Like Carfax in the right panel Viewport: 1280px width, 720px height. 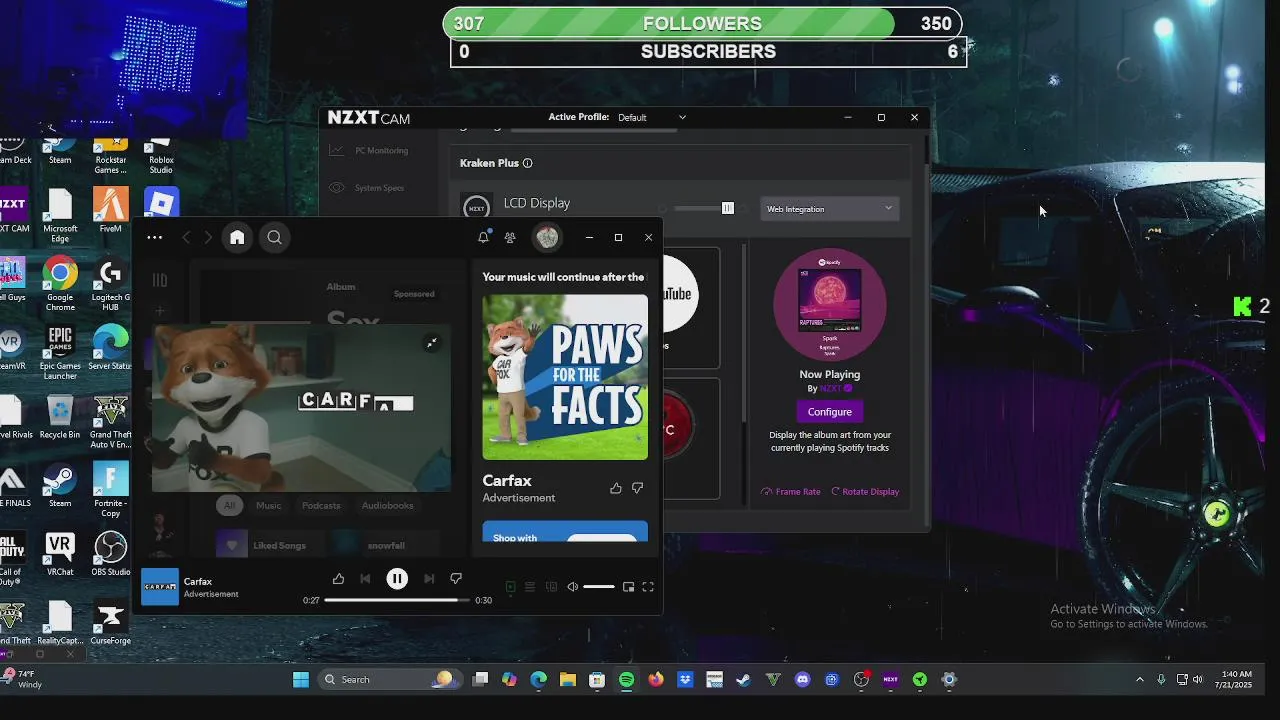point(615,488)
